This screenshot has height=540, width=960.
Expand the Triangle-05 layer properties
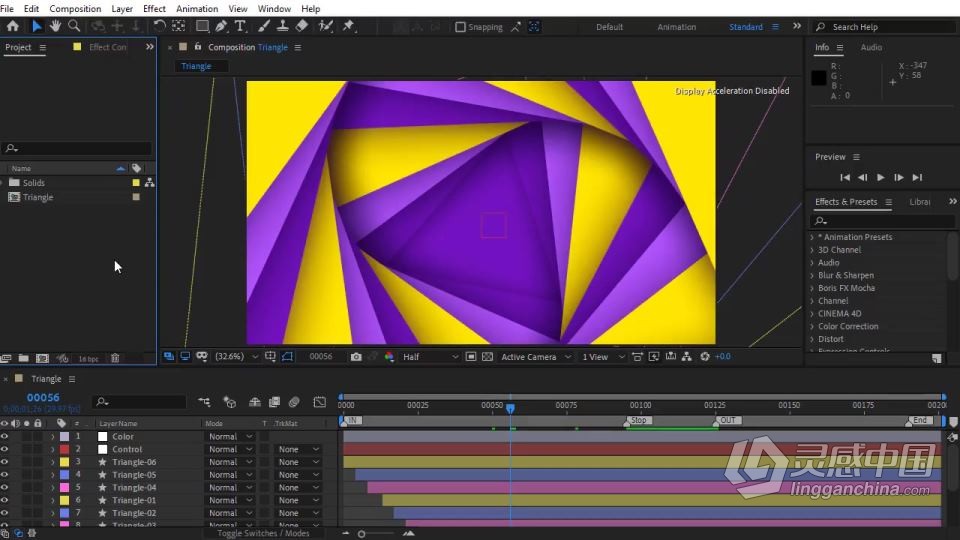[53, 475]
